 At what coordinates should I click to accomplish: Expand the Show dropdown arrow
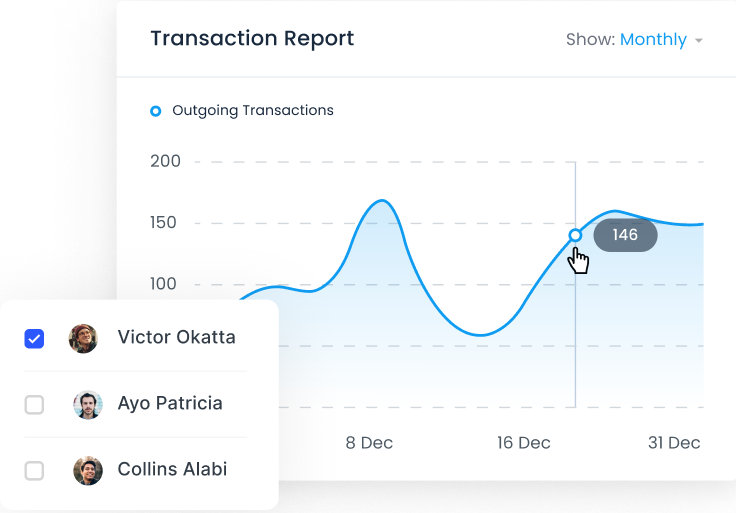click(698, 40)
